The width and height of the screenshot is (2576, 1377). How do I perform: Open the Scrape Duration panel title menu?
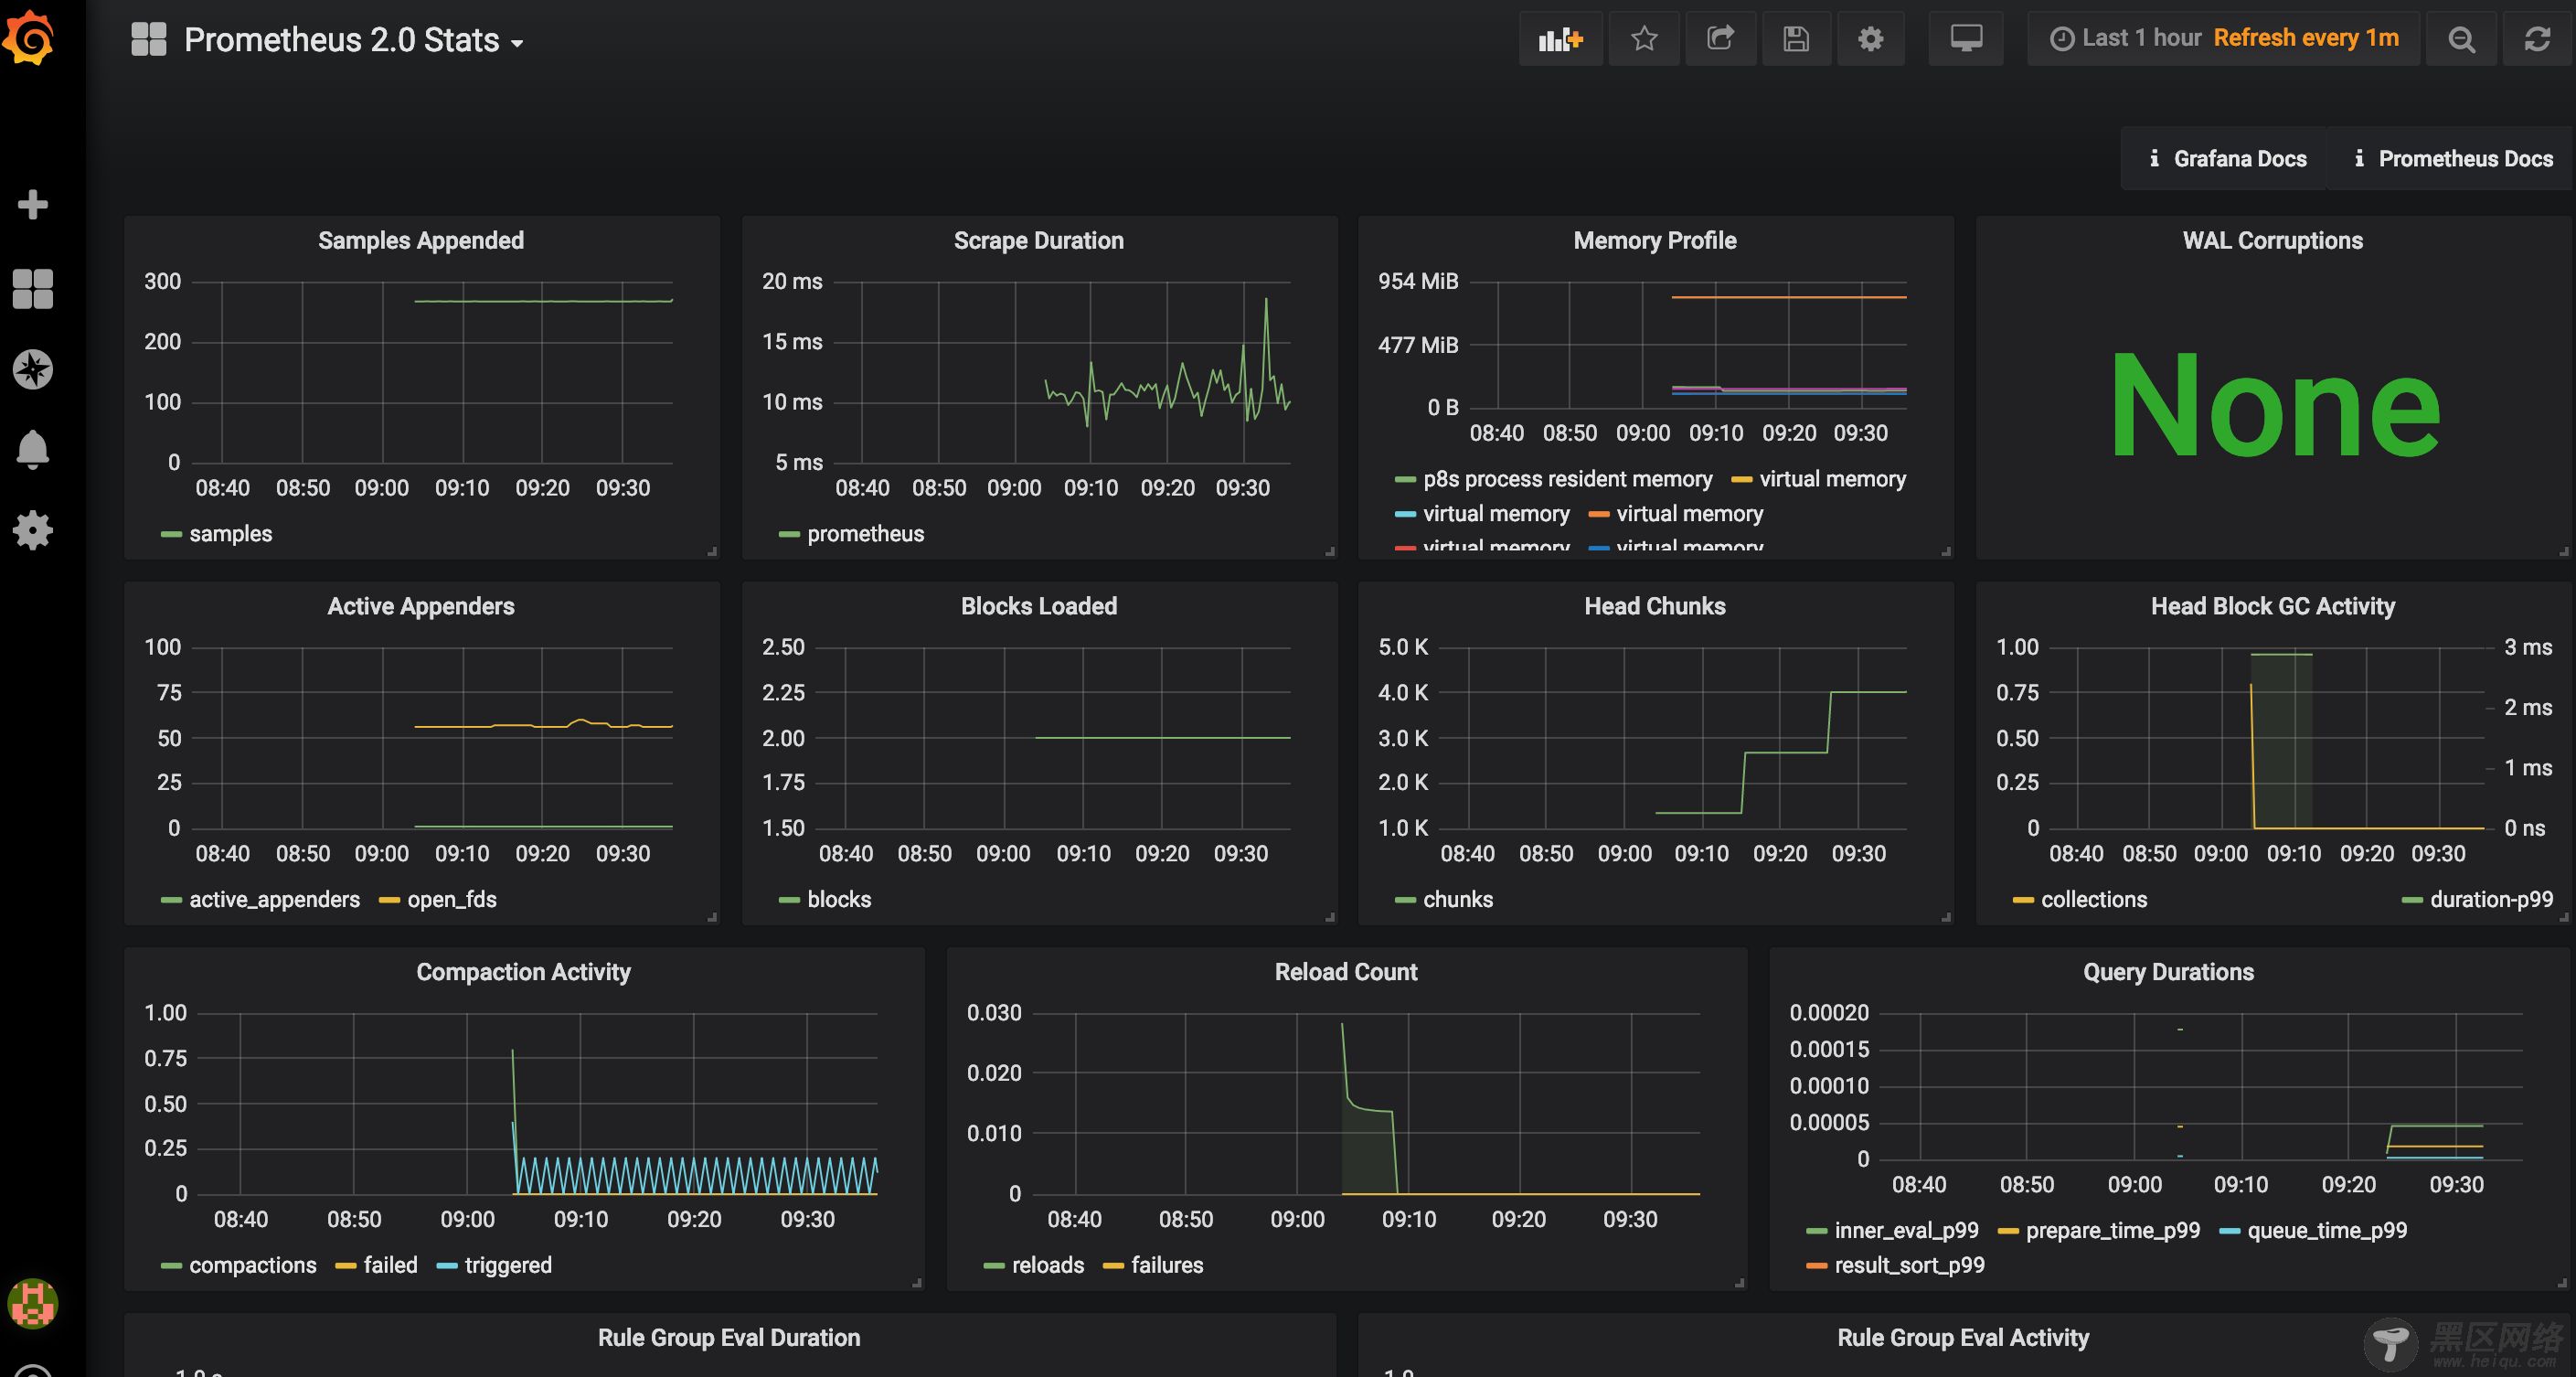click(1039, 241)
